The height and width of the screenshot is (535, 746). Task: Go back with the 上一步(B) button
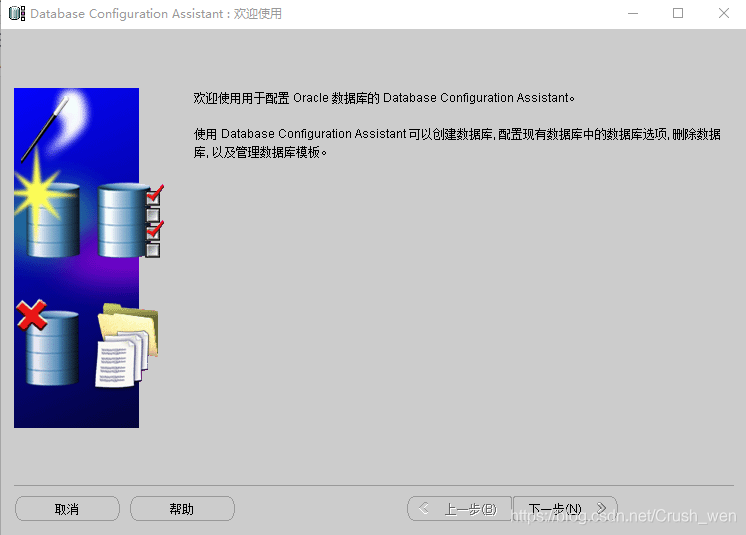point(460,509)
